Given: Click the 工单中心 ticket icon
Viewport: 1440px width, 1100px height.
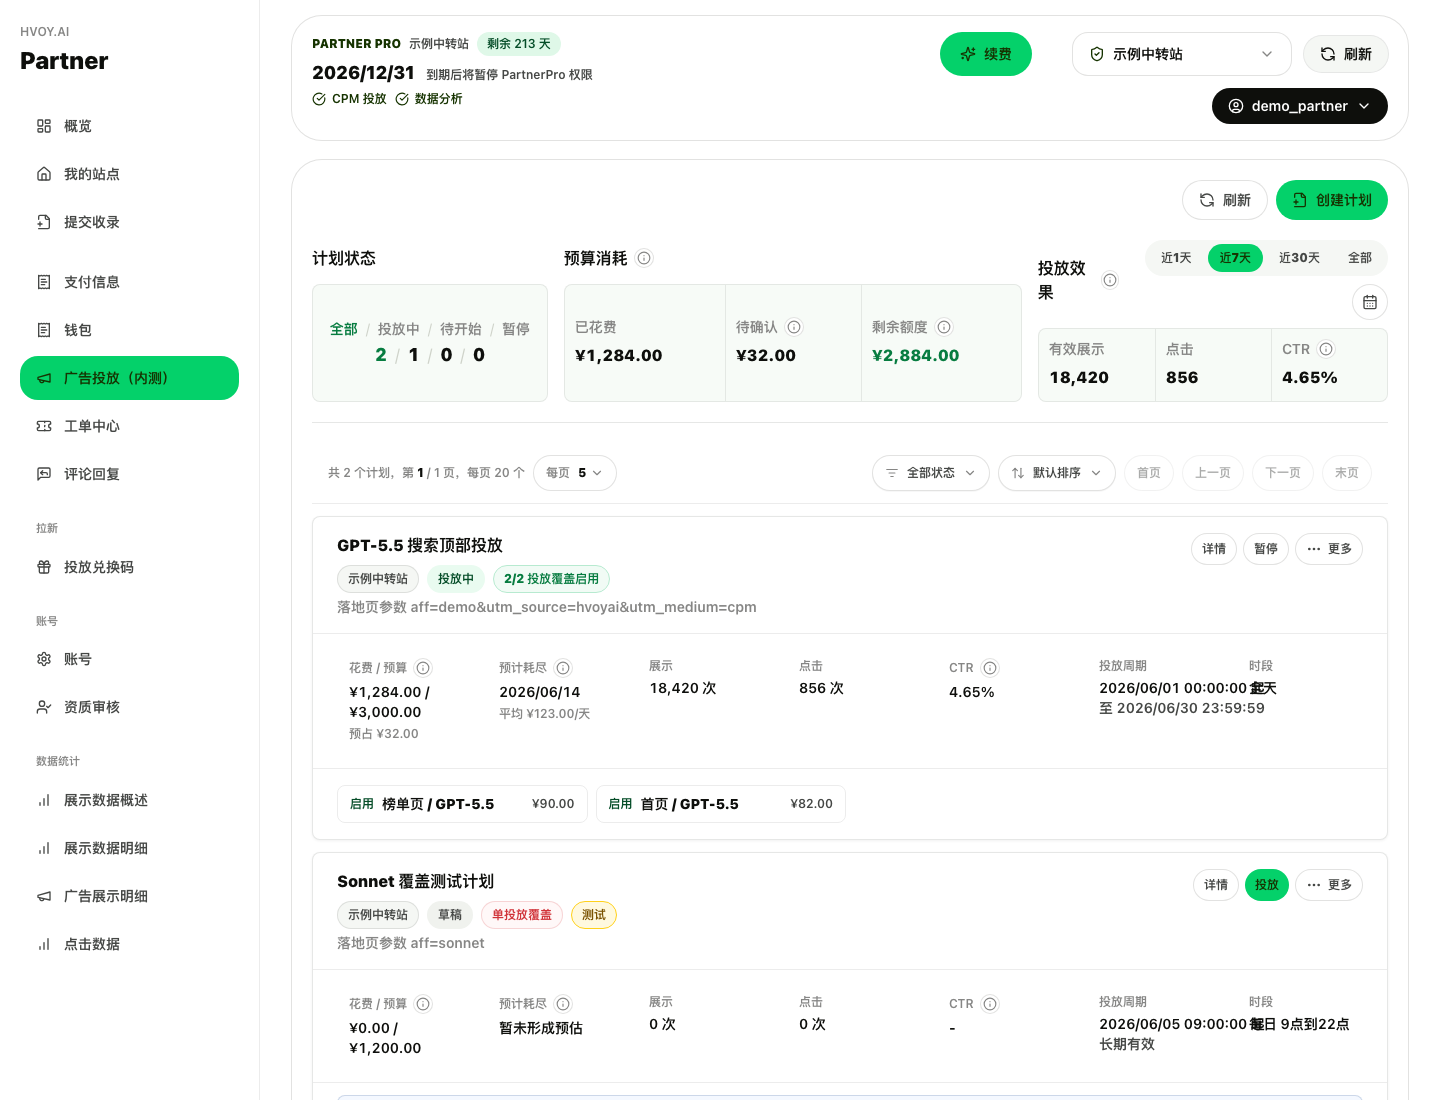Looking at the screenshot, I should [44, 426].
